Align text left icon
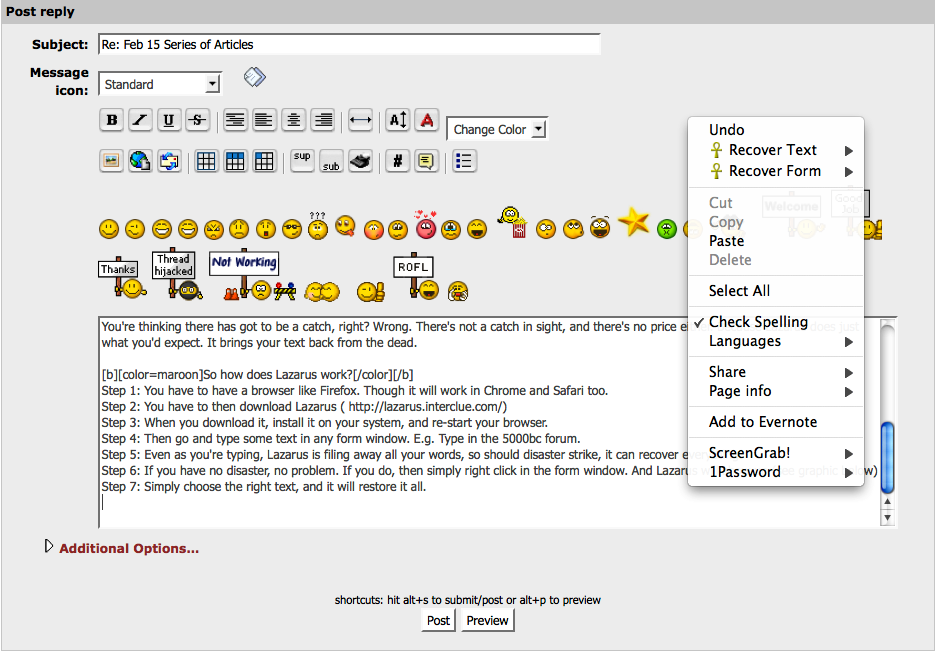 (x=264, y=120)
